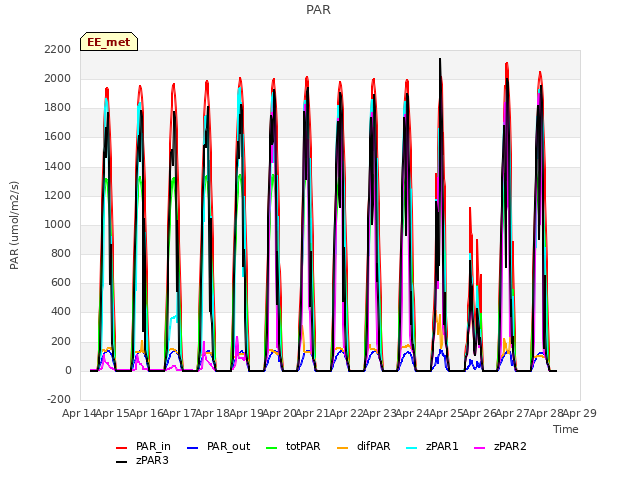Click the green totPAR legend swatch
Viewport: 640px width, 480px height.
[x=271, y=448]
